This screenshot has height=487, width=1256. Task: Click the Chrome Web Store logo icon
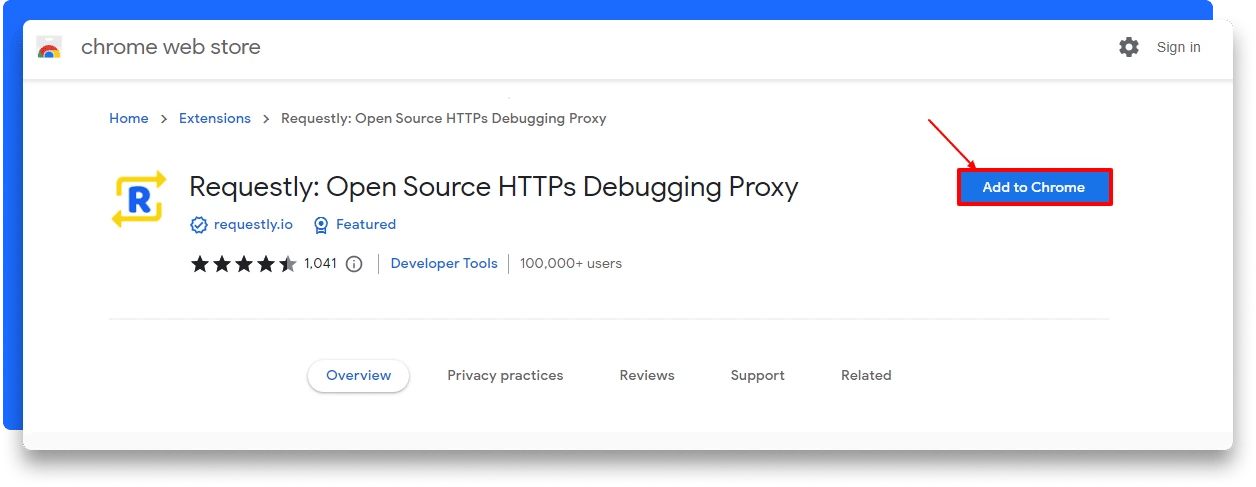tap(49, 47)
